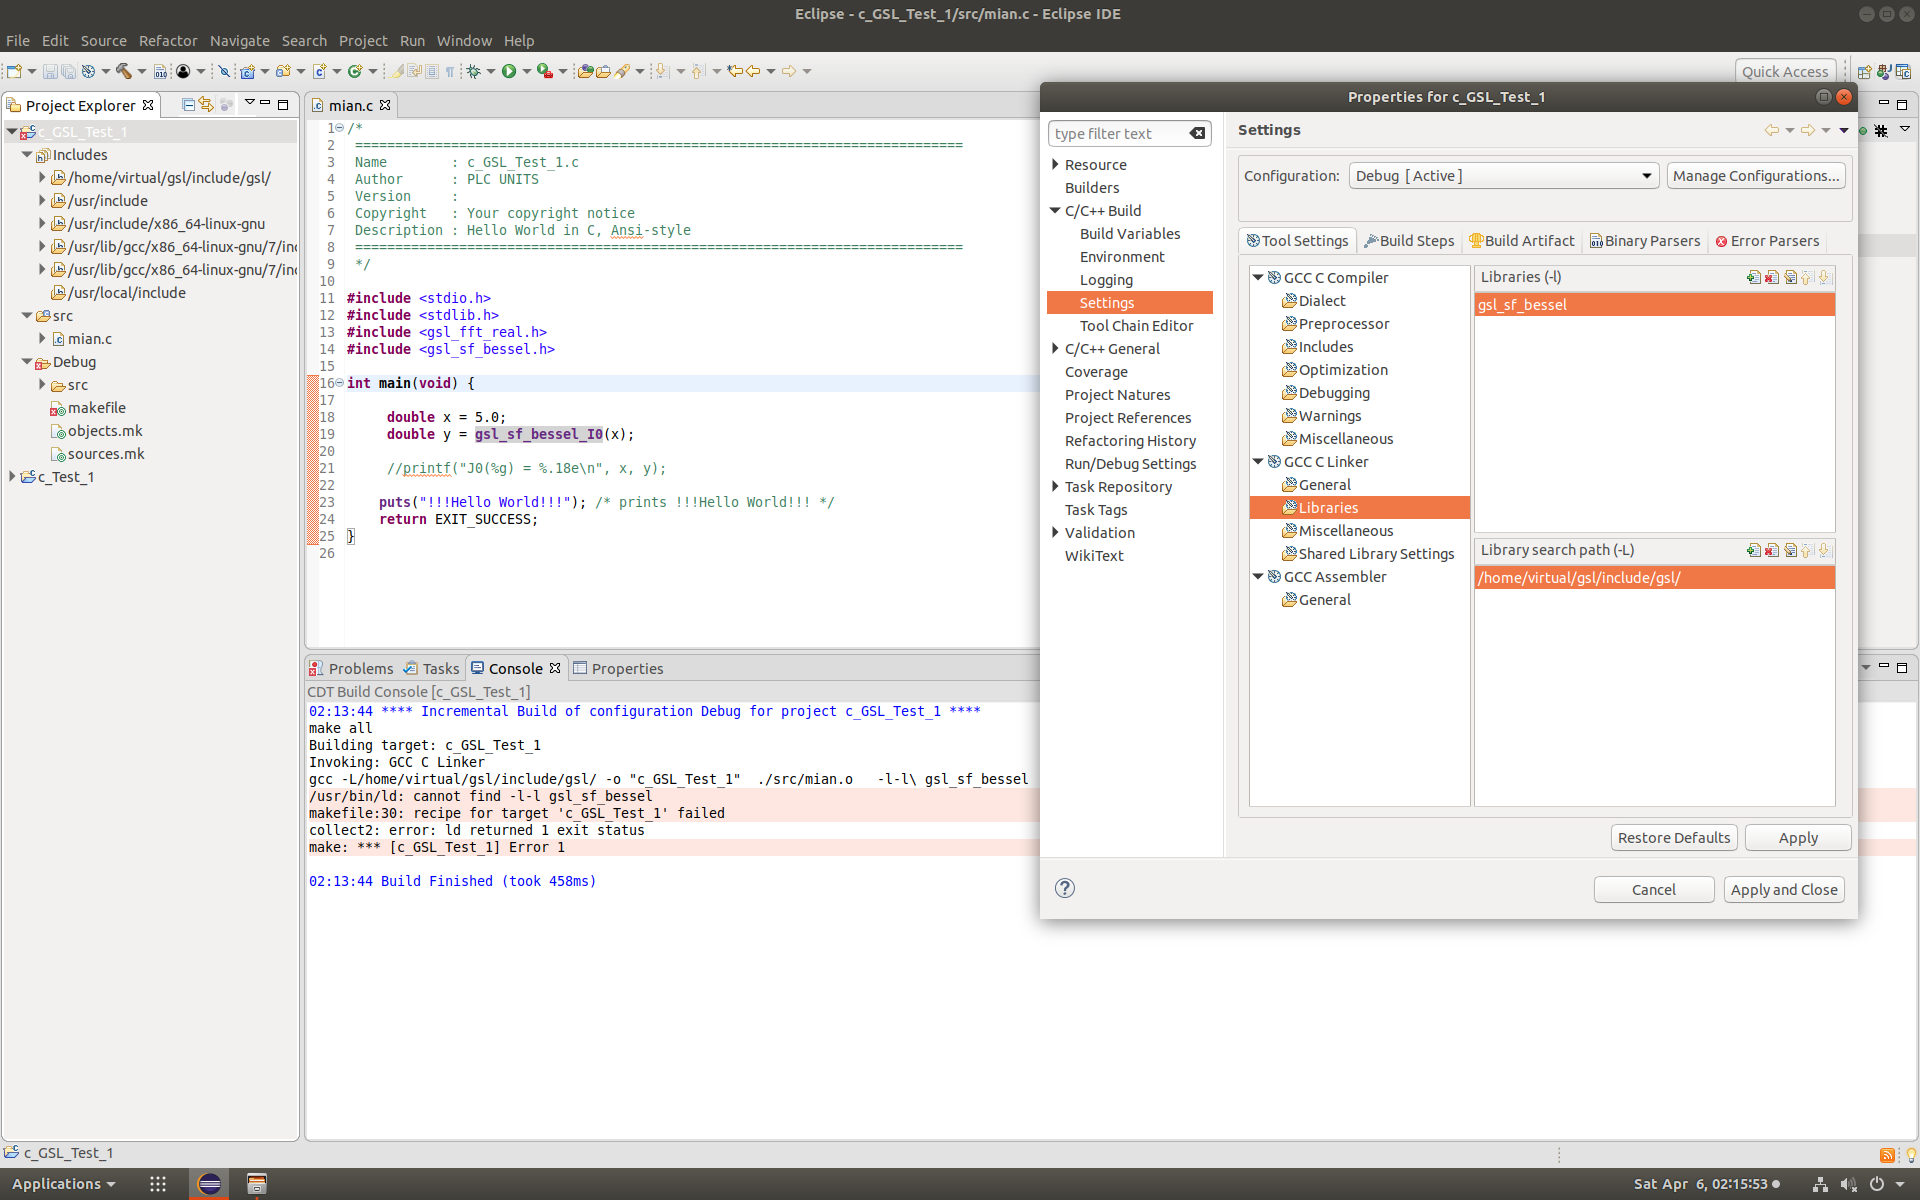Click the green bug Debug icon
Screen dimensions: 1920x1200
click(x=473, y=71)
